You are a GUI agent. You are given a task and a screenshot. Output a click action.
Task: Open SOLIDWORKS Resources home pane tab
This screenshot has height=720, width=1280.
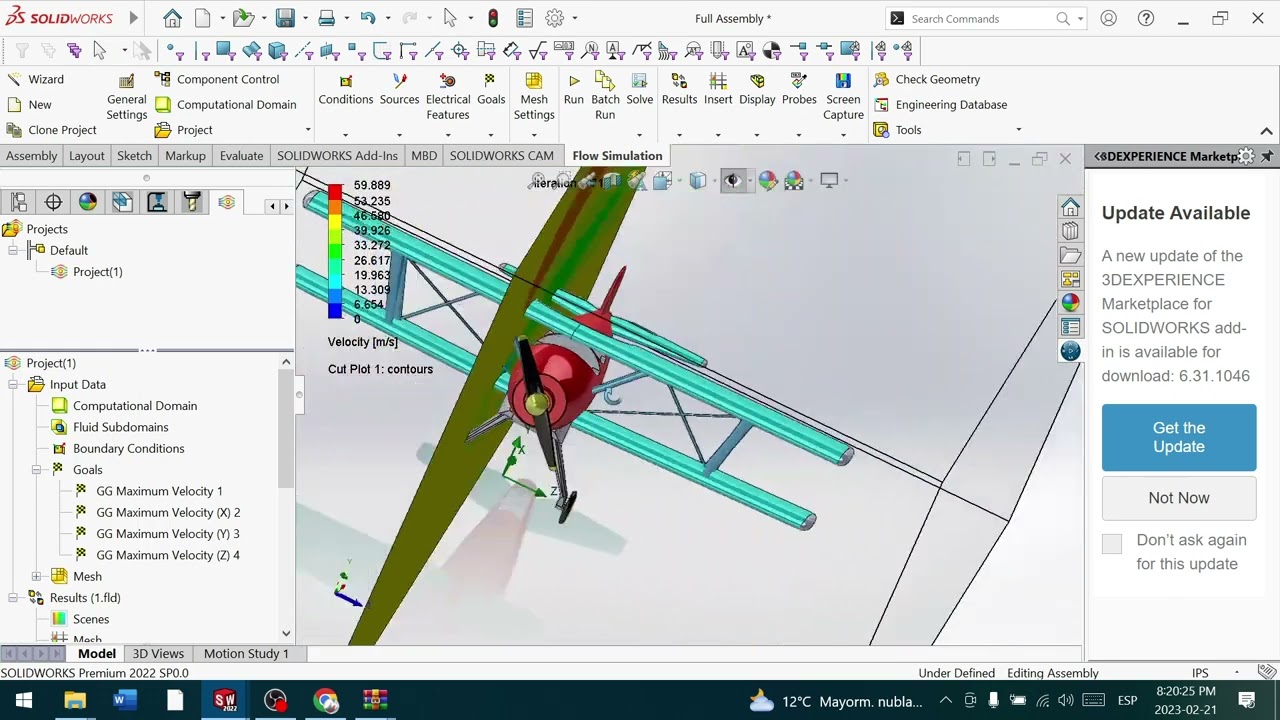[1070, 207]
